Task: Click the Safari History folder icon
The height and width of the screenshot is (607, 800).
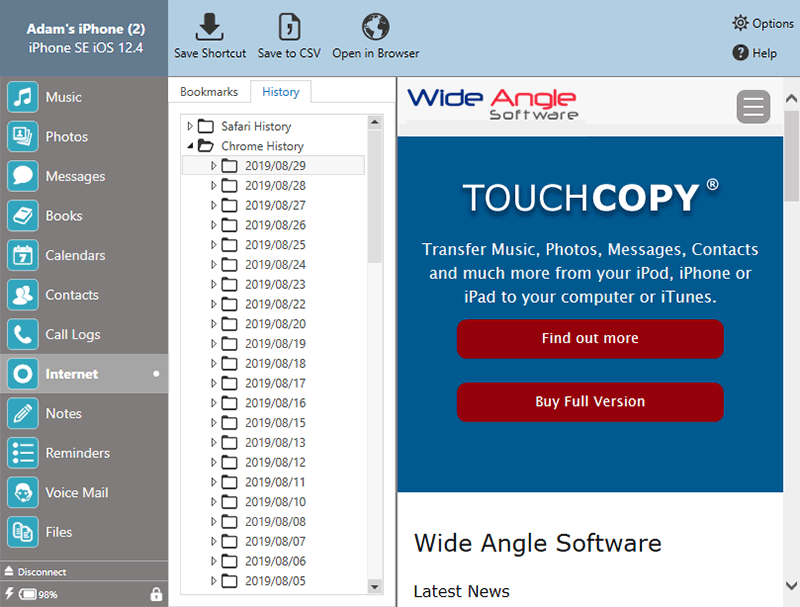Action: 206,126
